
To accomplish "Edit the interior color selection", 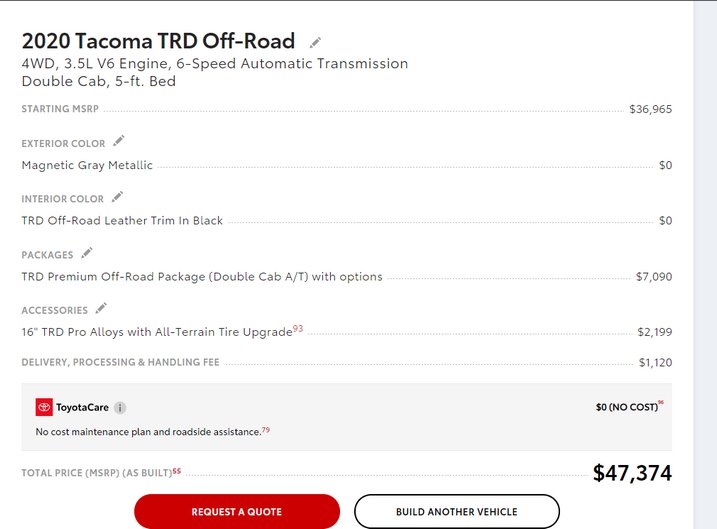I will pyautogui.click(x=118, y=197).
